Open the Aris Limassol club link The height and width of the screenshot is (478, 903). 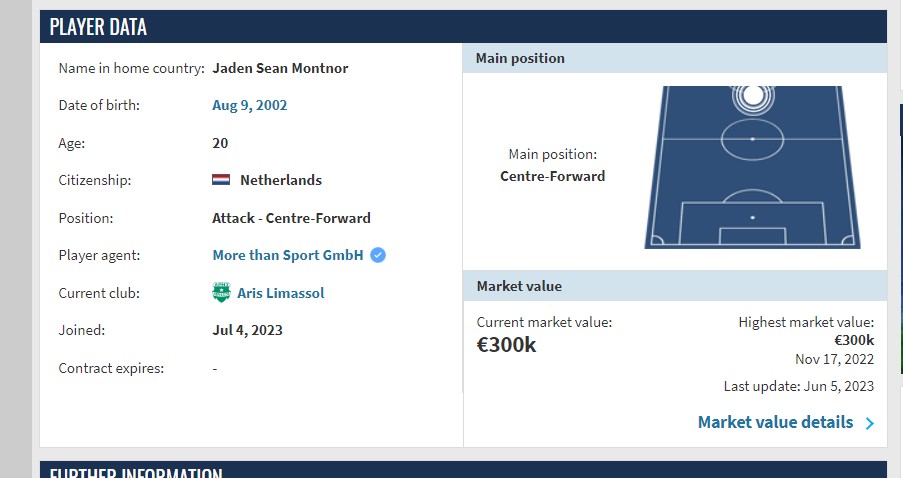click(280, 293)
